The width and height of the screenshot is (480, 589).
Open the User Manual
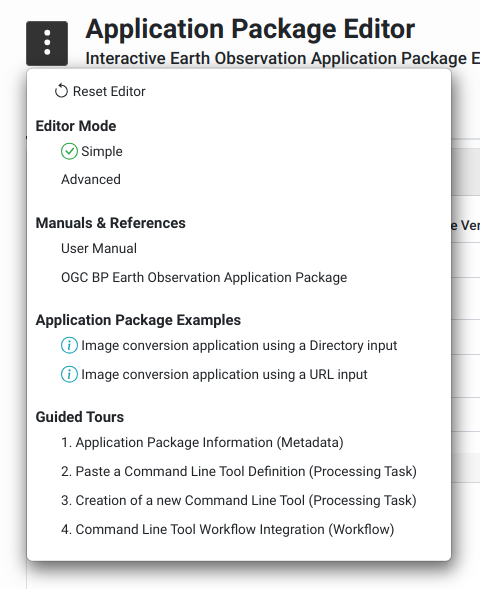tap(99, 248)
